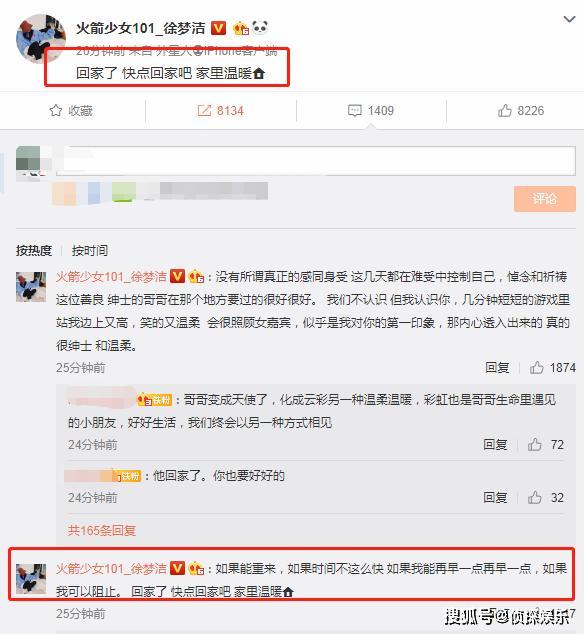Click 回复 on the reply with 32 likes

pyautogui.click(x=495, y=497)
